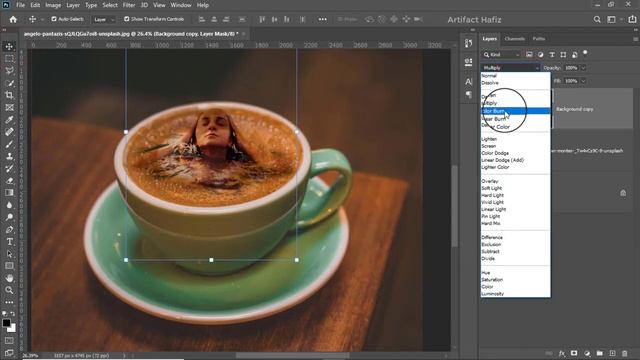Create a new group folder icon
The height and width of the screenshot is (360, 640).
(x=599, y=353)
